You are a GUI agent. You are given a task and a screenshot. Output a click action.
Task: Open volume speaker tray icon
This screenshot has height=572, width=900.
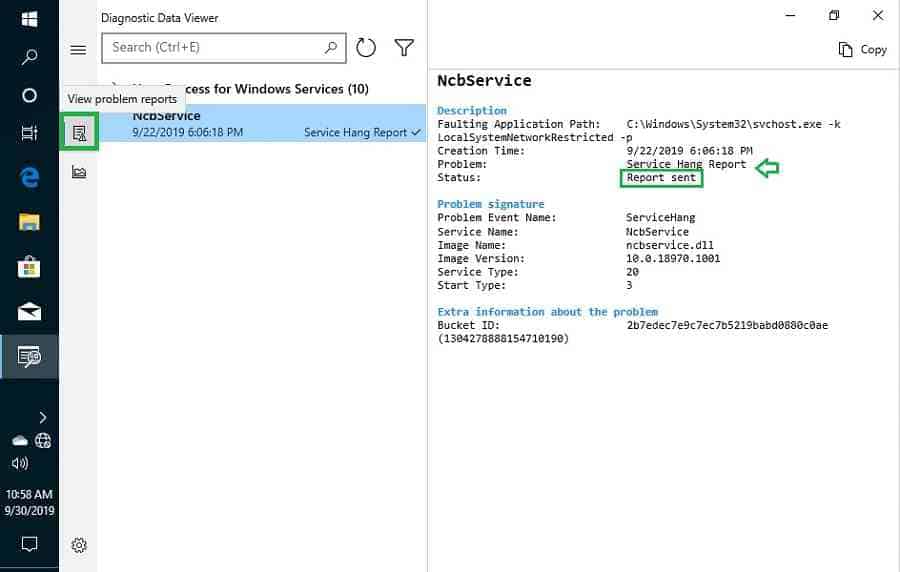20,463
